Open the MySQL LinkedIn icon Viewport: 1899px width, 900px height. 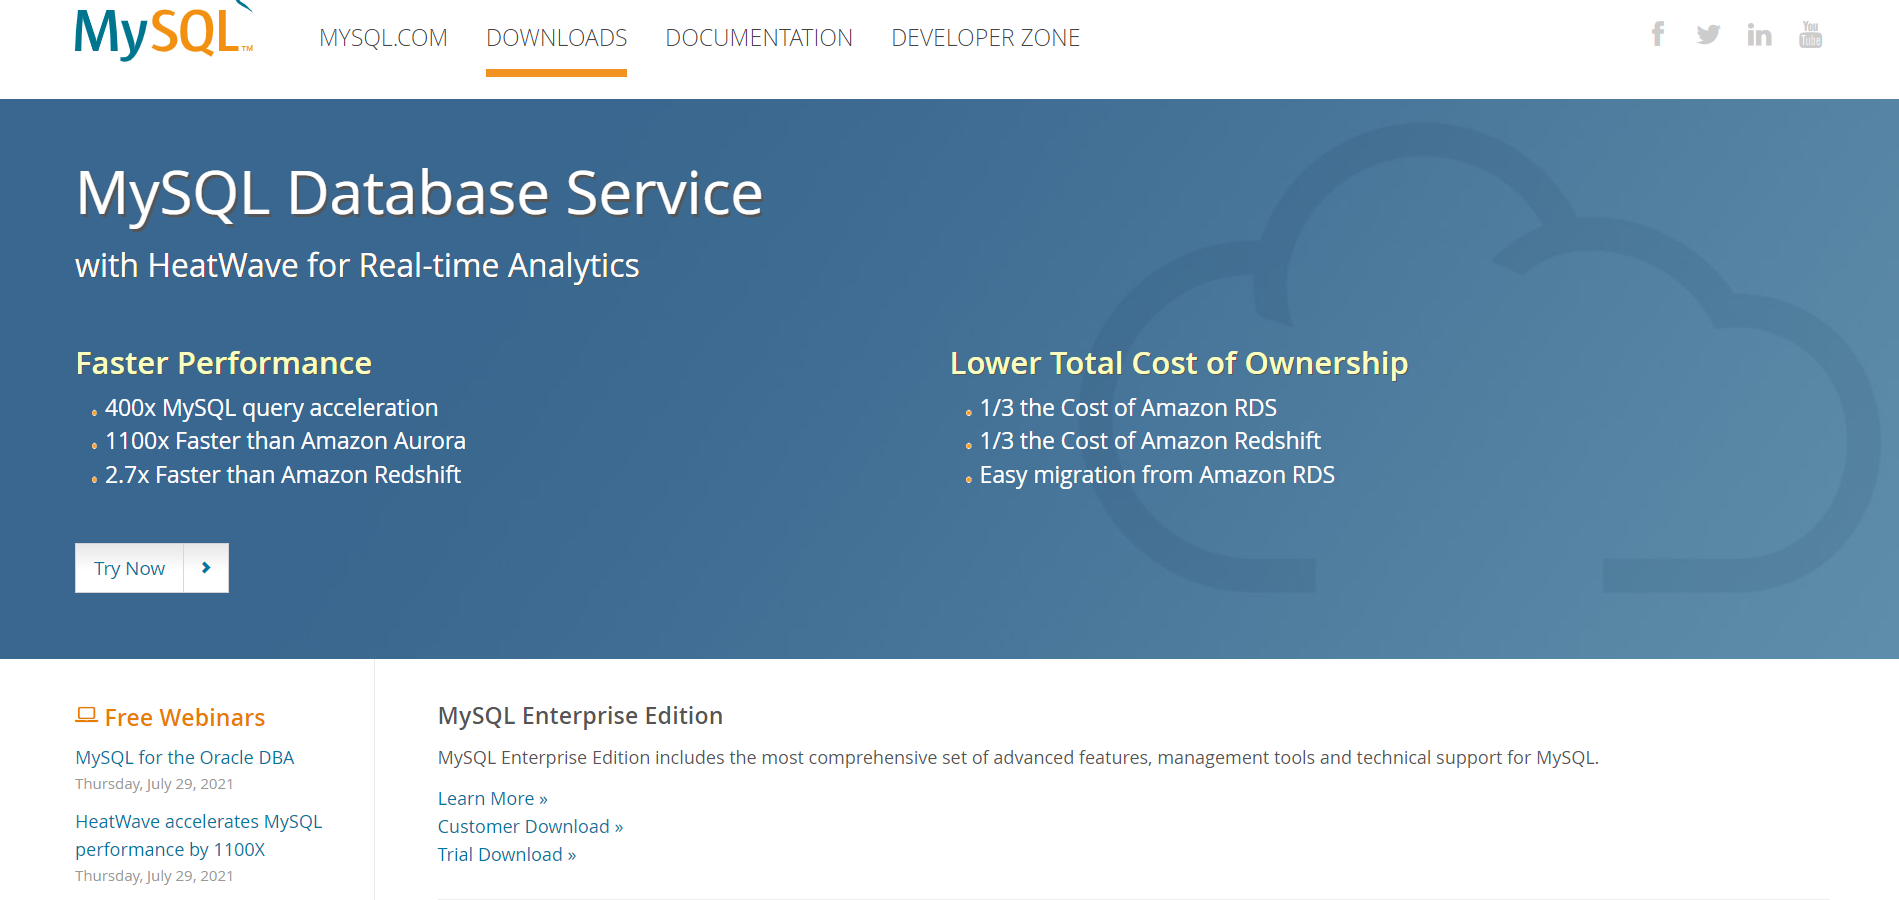click(x=1759, y=35)
